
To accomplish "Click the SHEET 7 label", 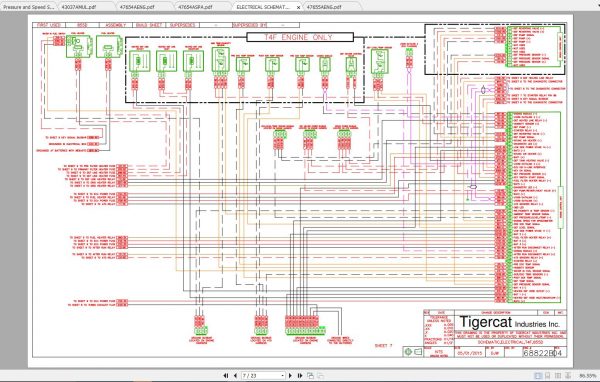I will pos(383,346).
